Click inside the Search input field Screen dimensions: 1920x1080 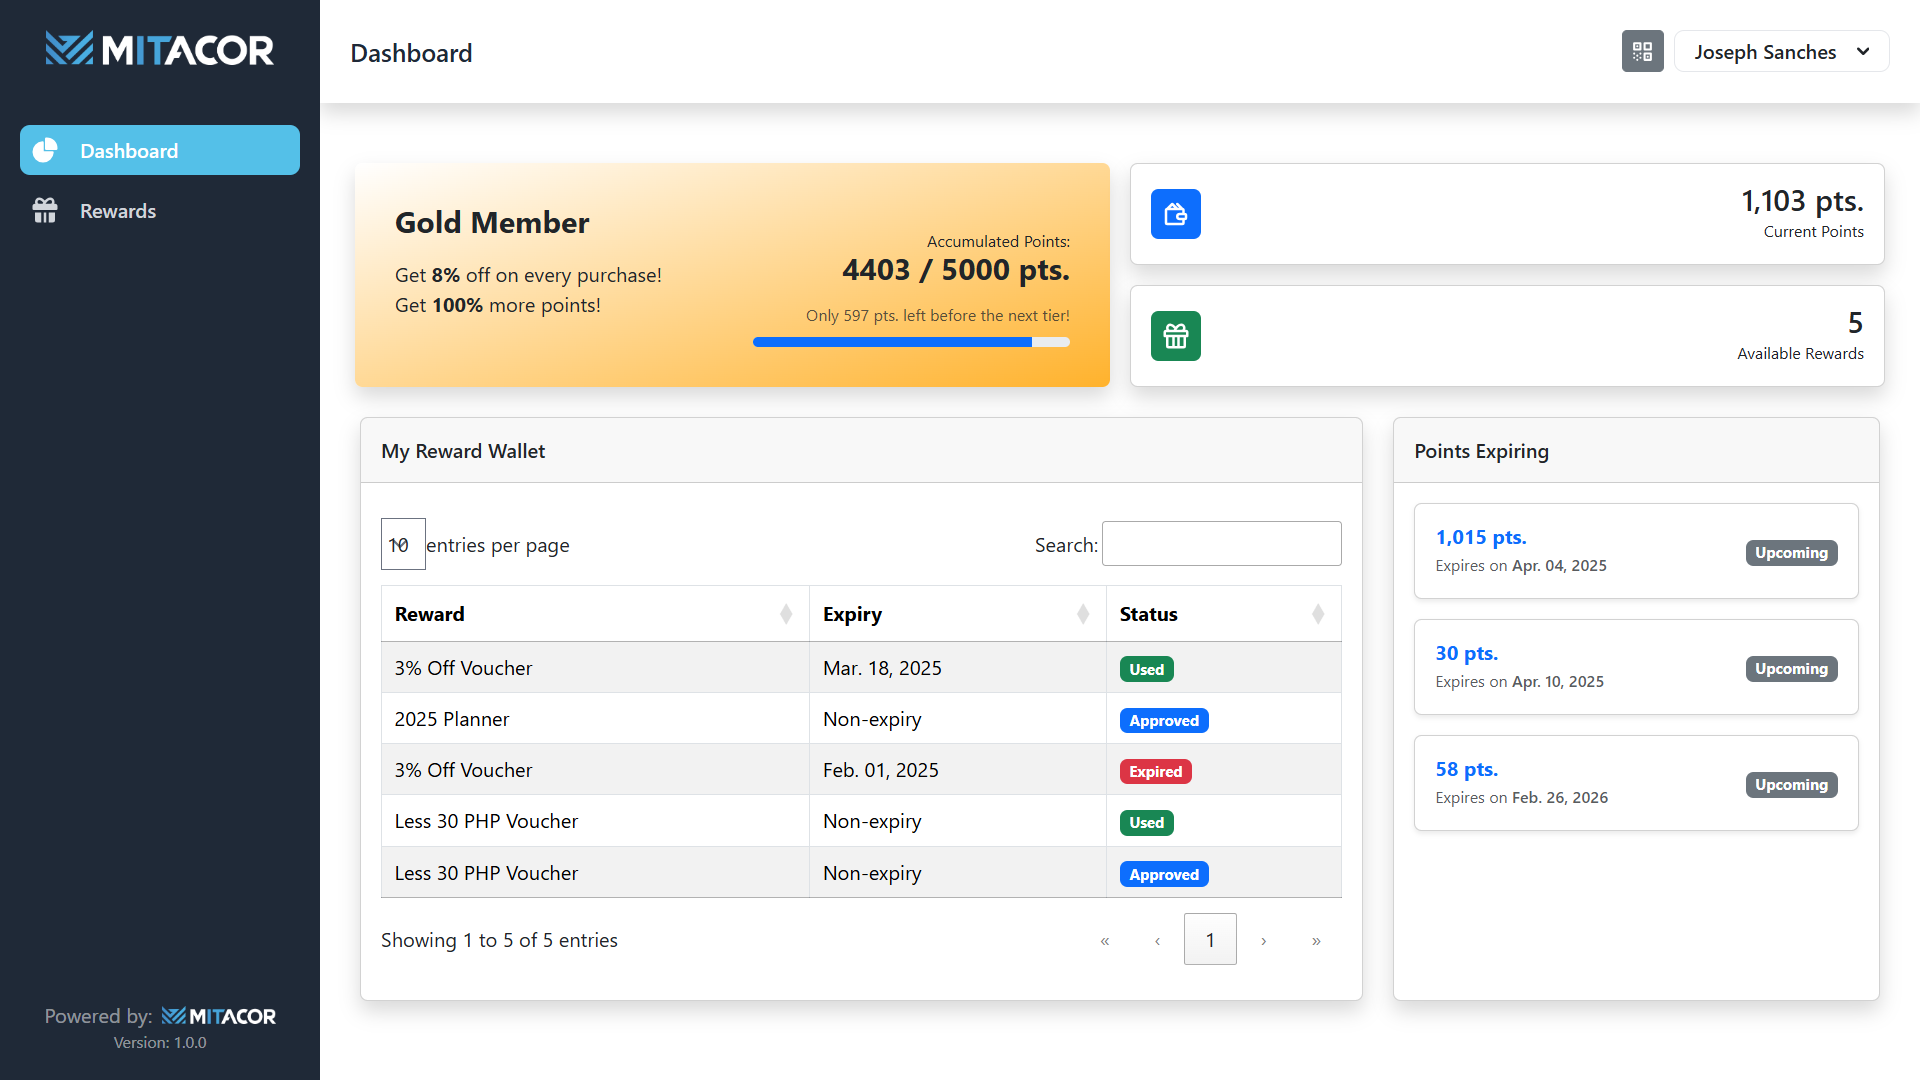click(x=1221, y=543)
